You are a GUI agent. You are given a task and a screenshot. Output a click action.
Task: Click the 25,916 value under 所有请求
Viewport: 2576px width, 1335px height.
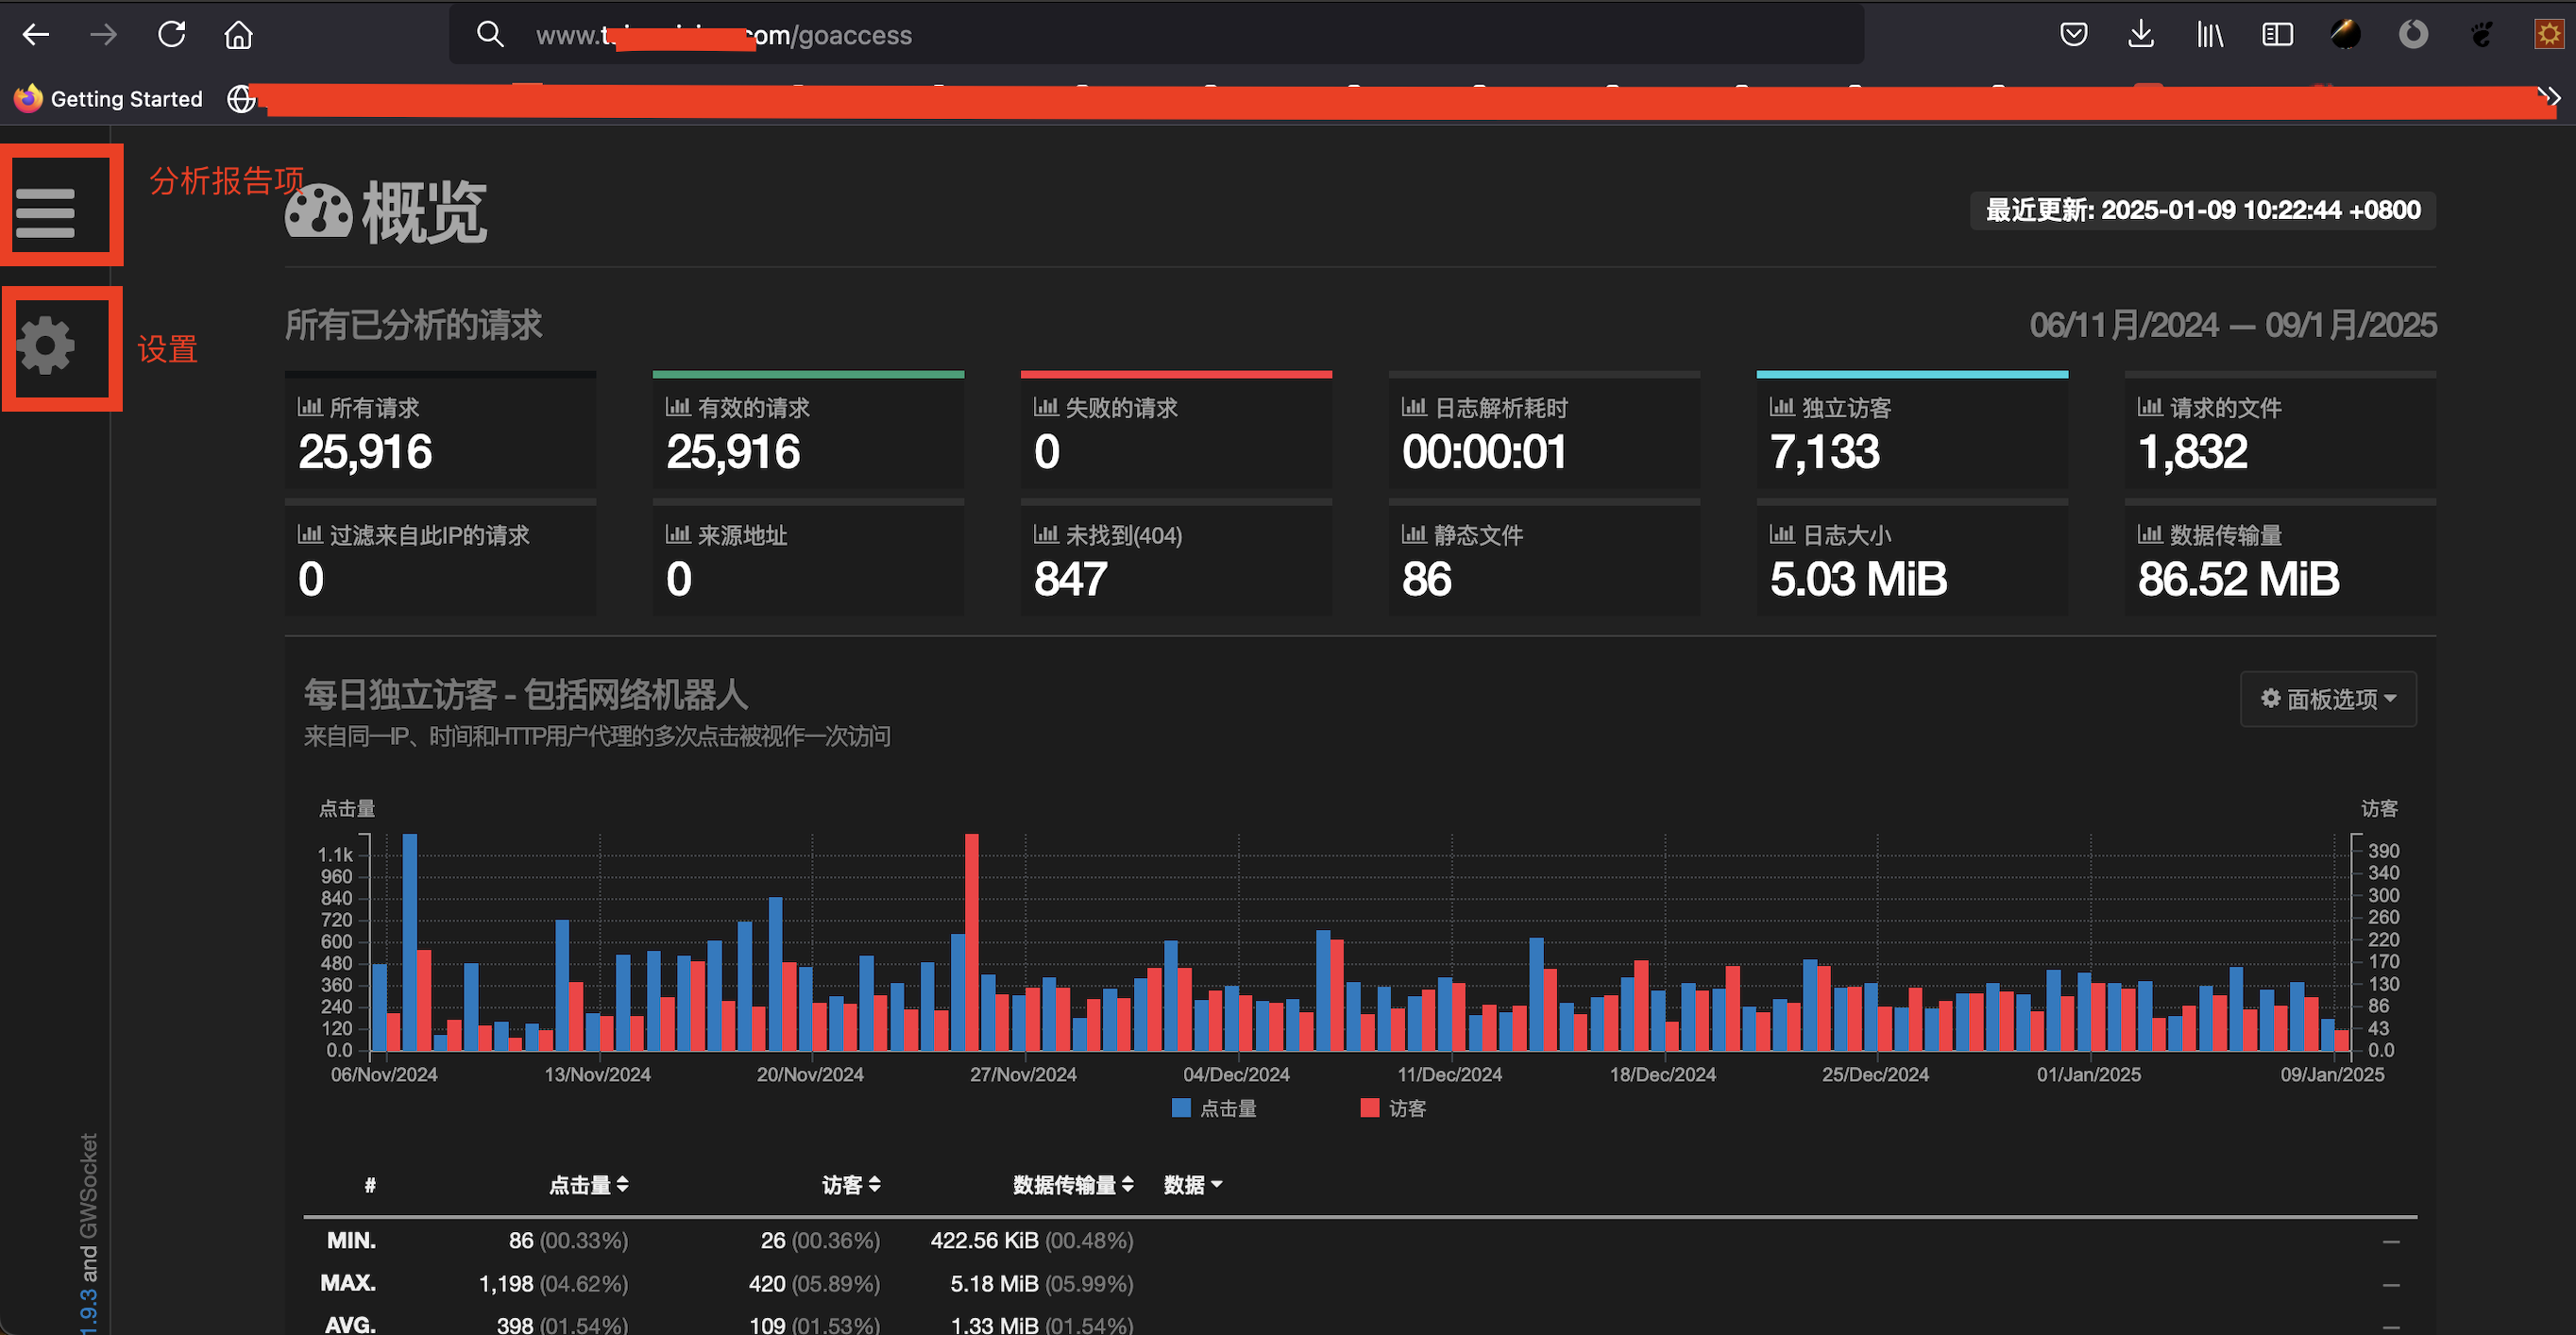click(365, 452)
